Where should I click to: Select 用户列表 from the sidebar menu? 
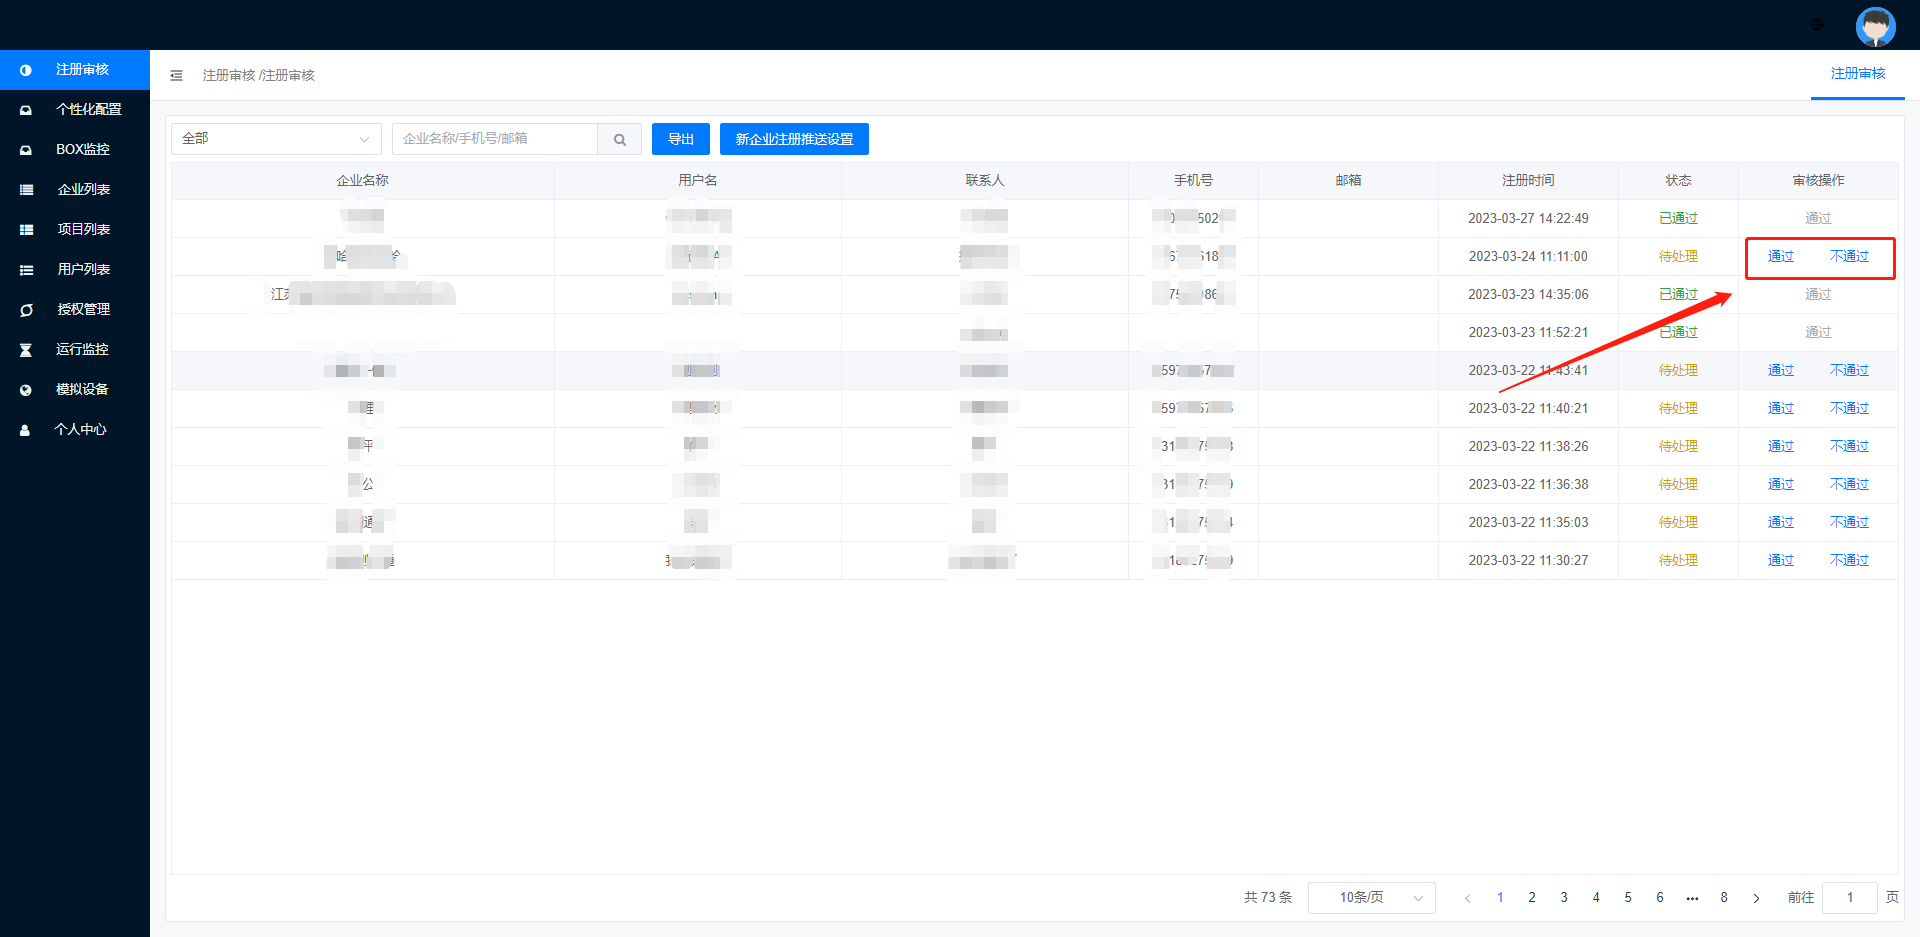click(x=83, y=269)
